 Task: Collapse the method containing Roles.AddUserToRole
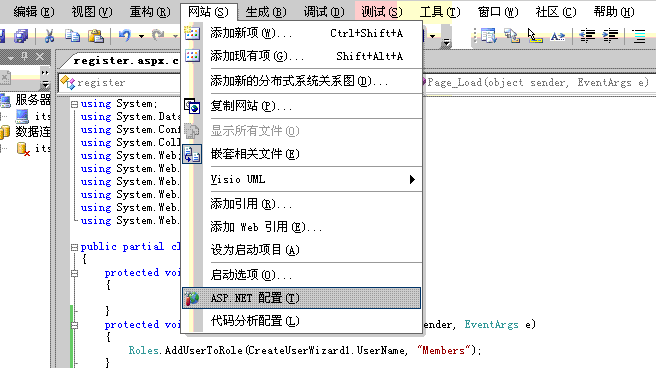coord(74,325)
